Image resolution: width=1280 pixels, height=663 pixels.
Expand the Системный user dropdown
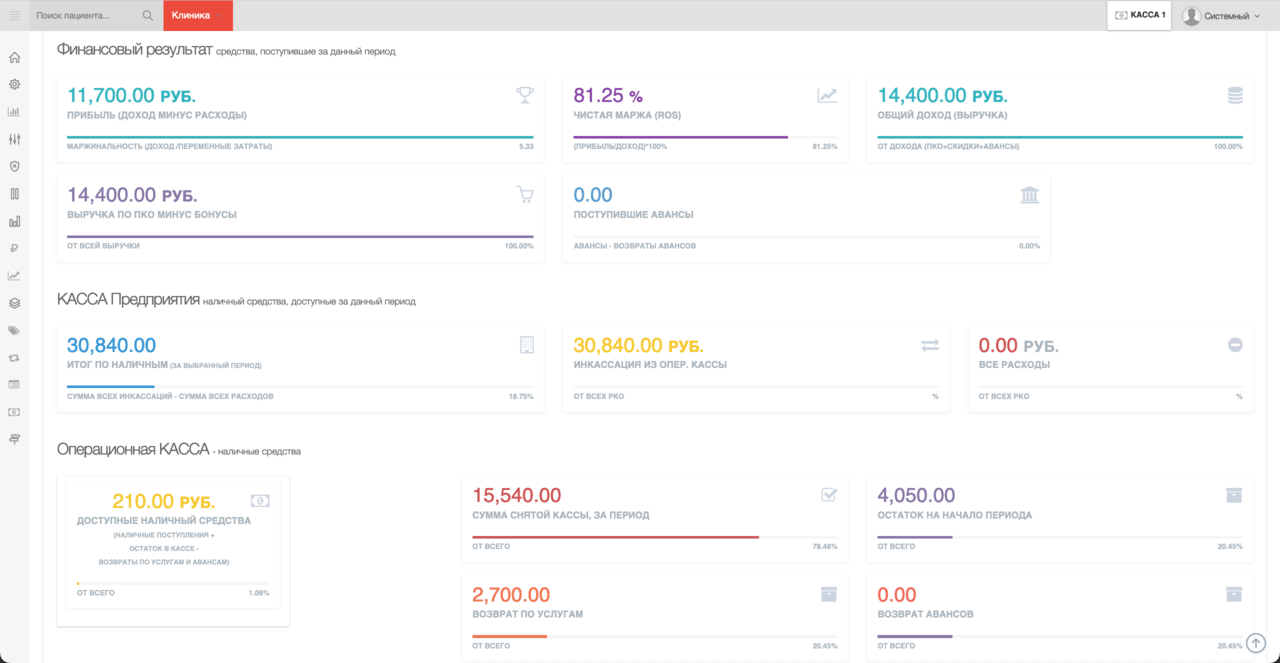point(1221,16)
